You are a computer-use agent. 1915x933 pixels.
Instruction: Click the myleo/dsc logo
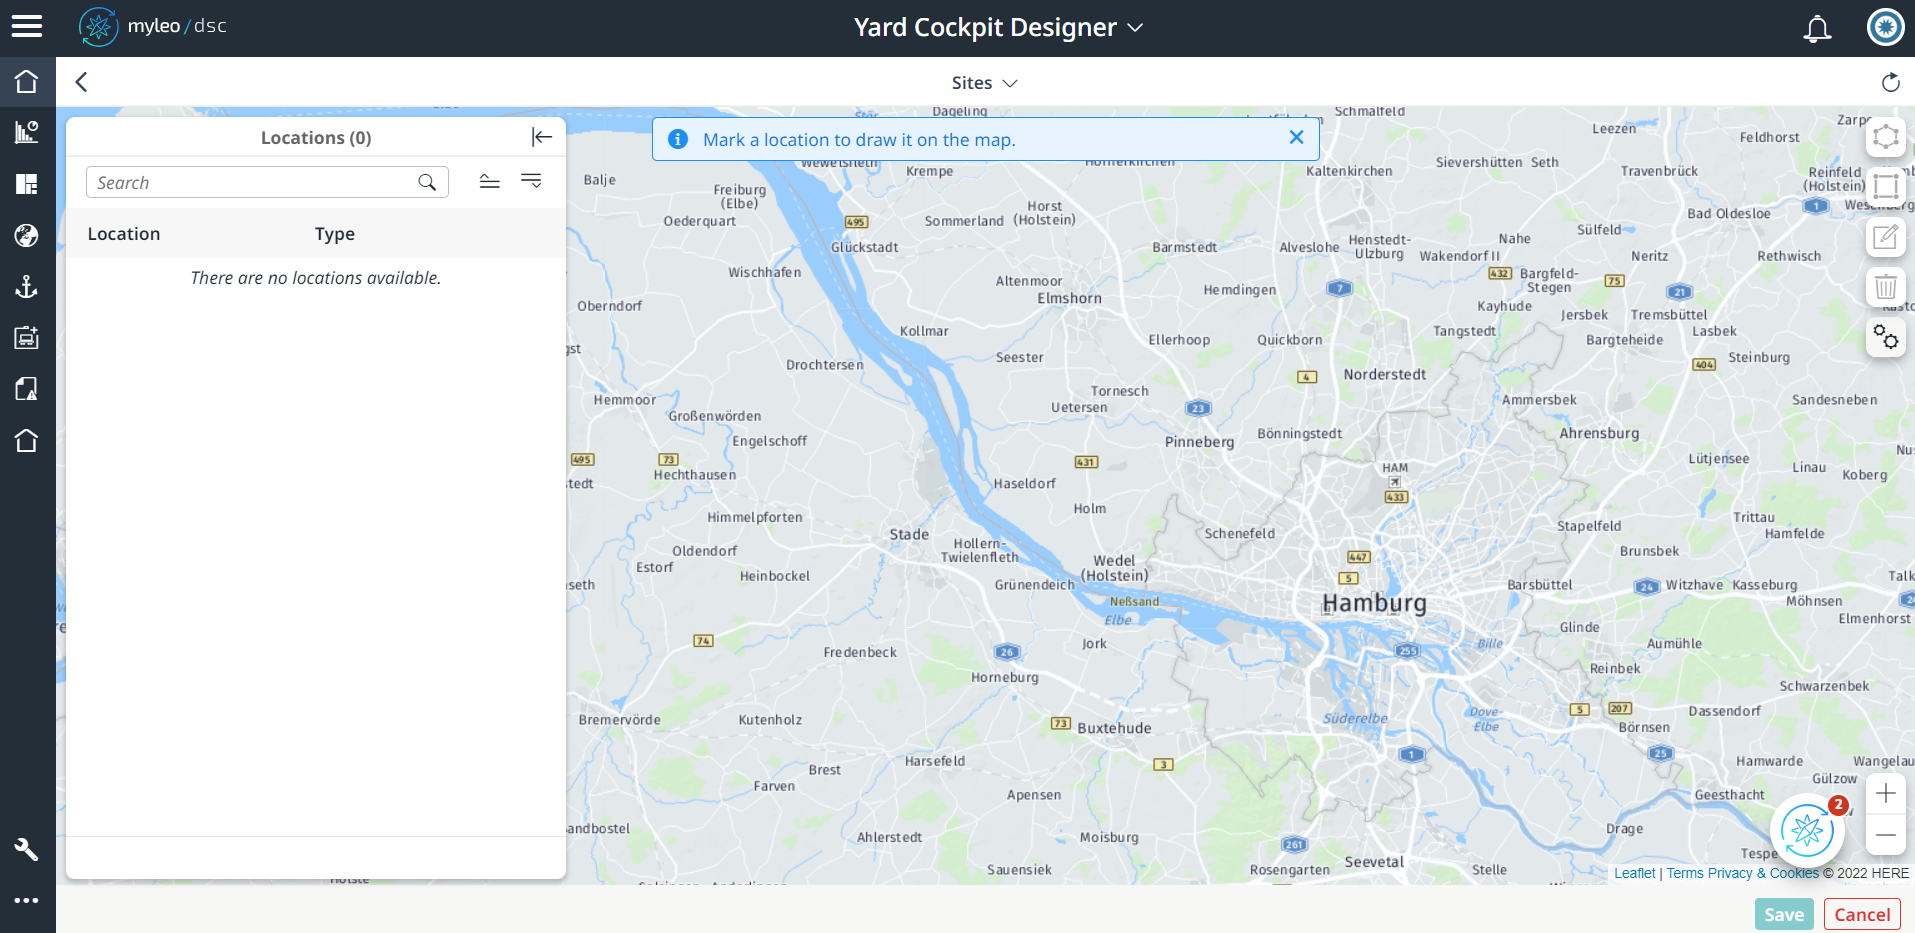pos(153,27)
